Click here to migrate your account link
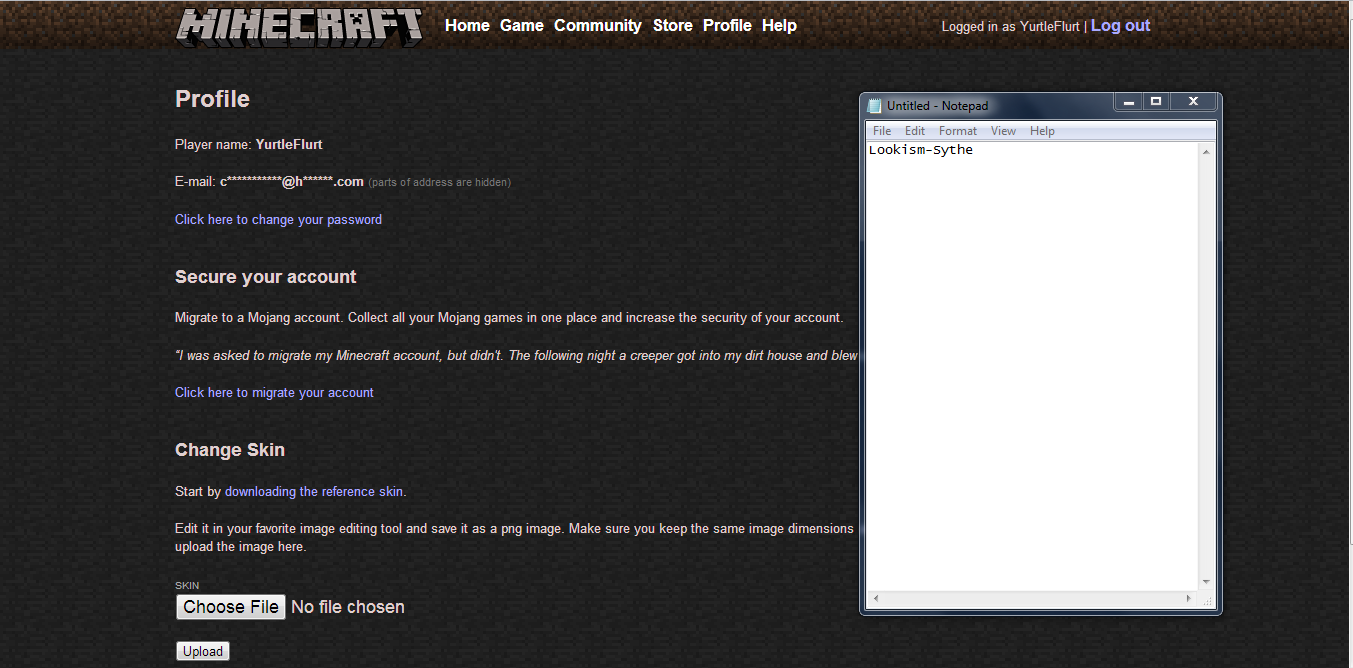The width and height of the screenshot is (1353, 668). point(274,392)
